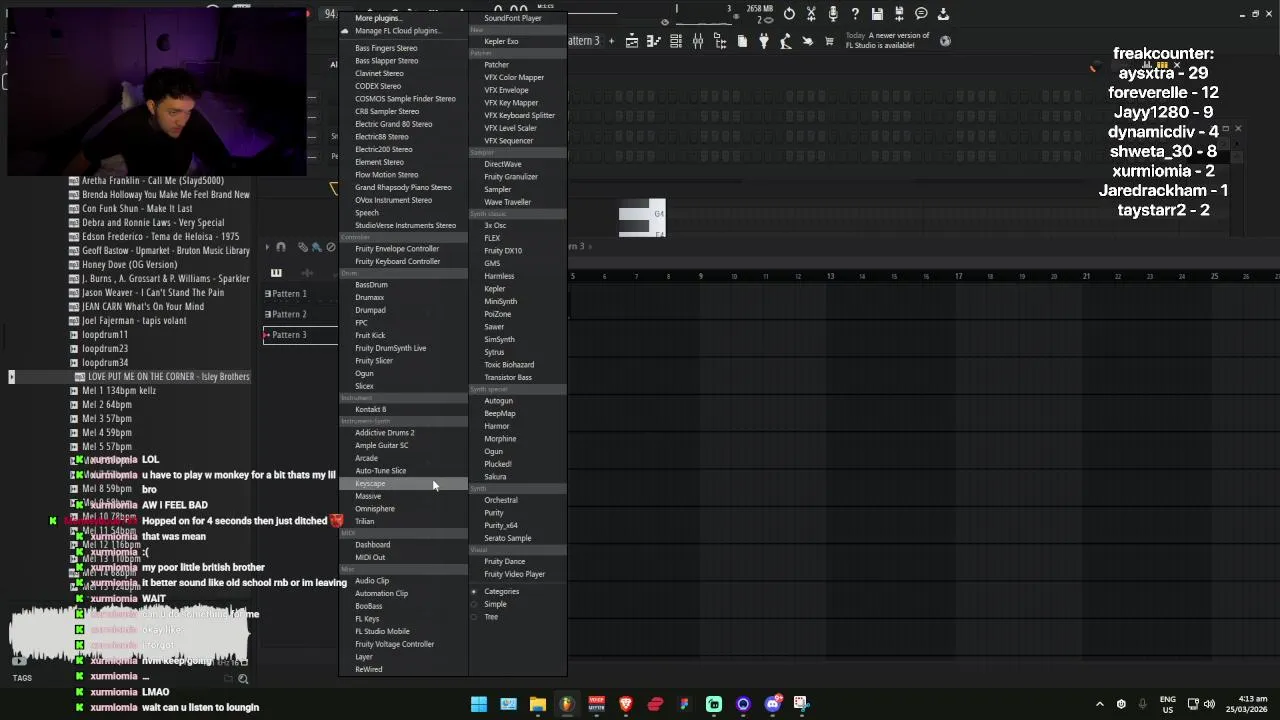Select 'Joel Fajerman - tapis volant' sample
The image size is (1280, 720).
pos(134,321)
